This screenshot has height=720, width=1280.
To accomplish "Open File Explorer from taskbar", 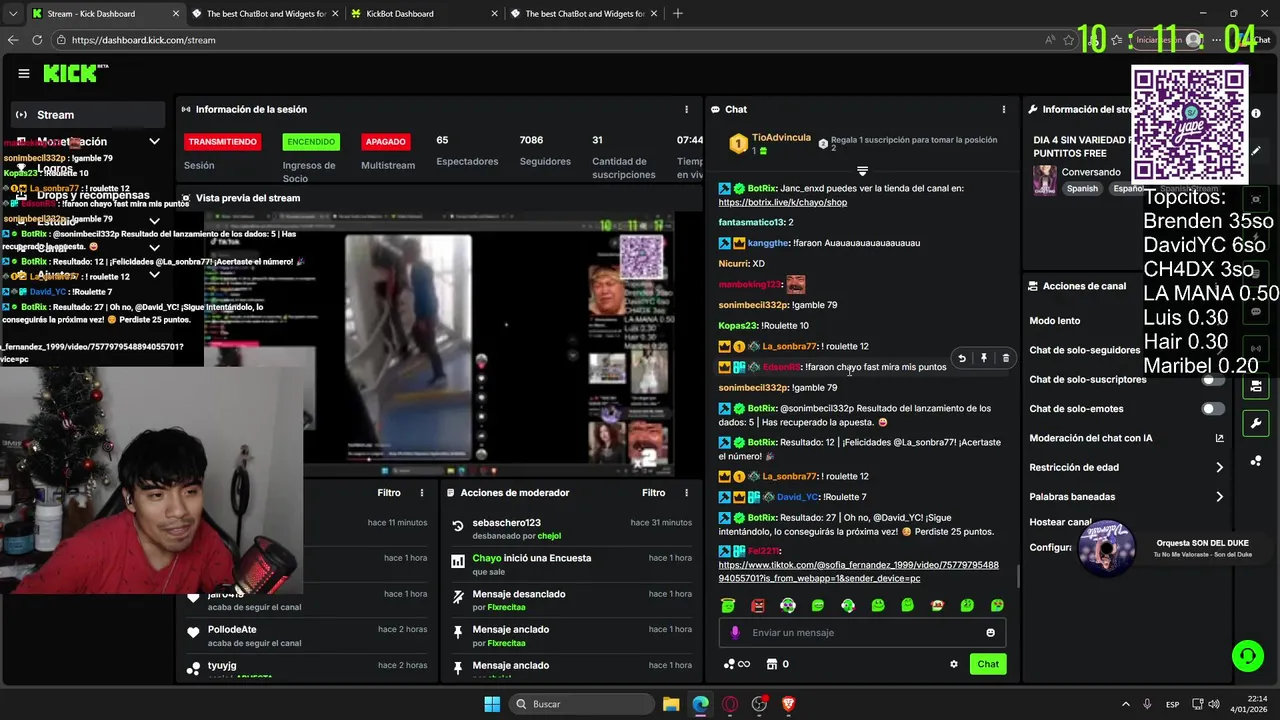I will [671, 704].
